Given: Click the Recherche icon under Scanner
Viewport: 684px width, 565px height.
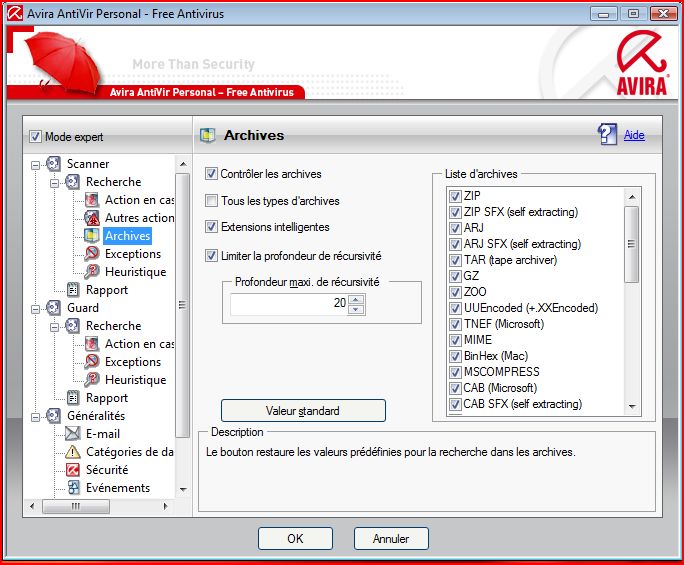Looking at the screenshot, I should pos(72,181).
